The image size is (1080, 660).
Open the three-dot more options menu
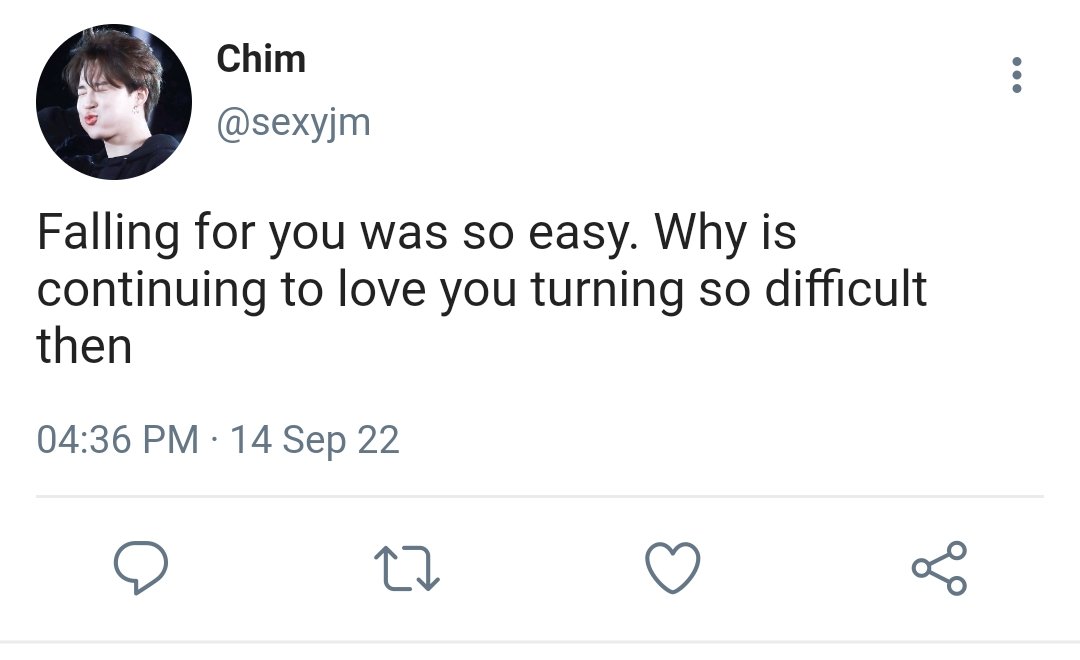point(1017,74)
